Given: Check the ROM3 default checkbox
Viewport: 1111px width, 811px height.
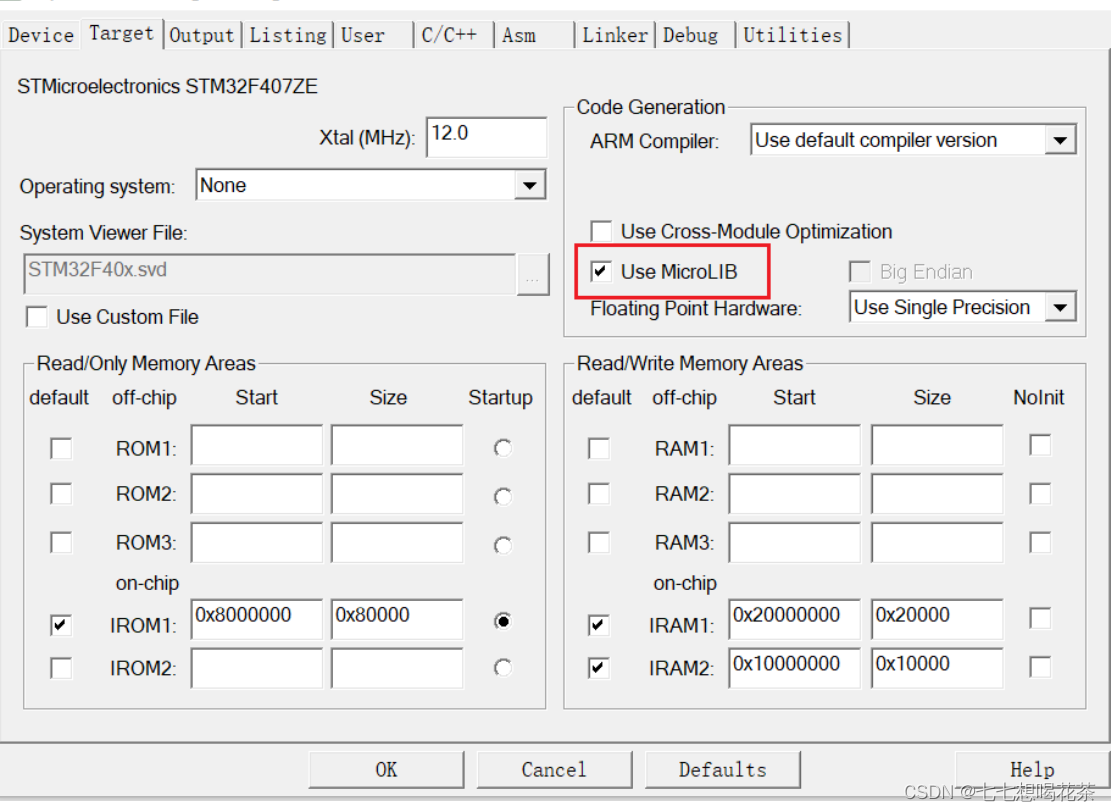Looking at the screenshot, I should 61,543.
